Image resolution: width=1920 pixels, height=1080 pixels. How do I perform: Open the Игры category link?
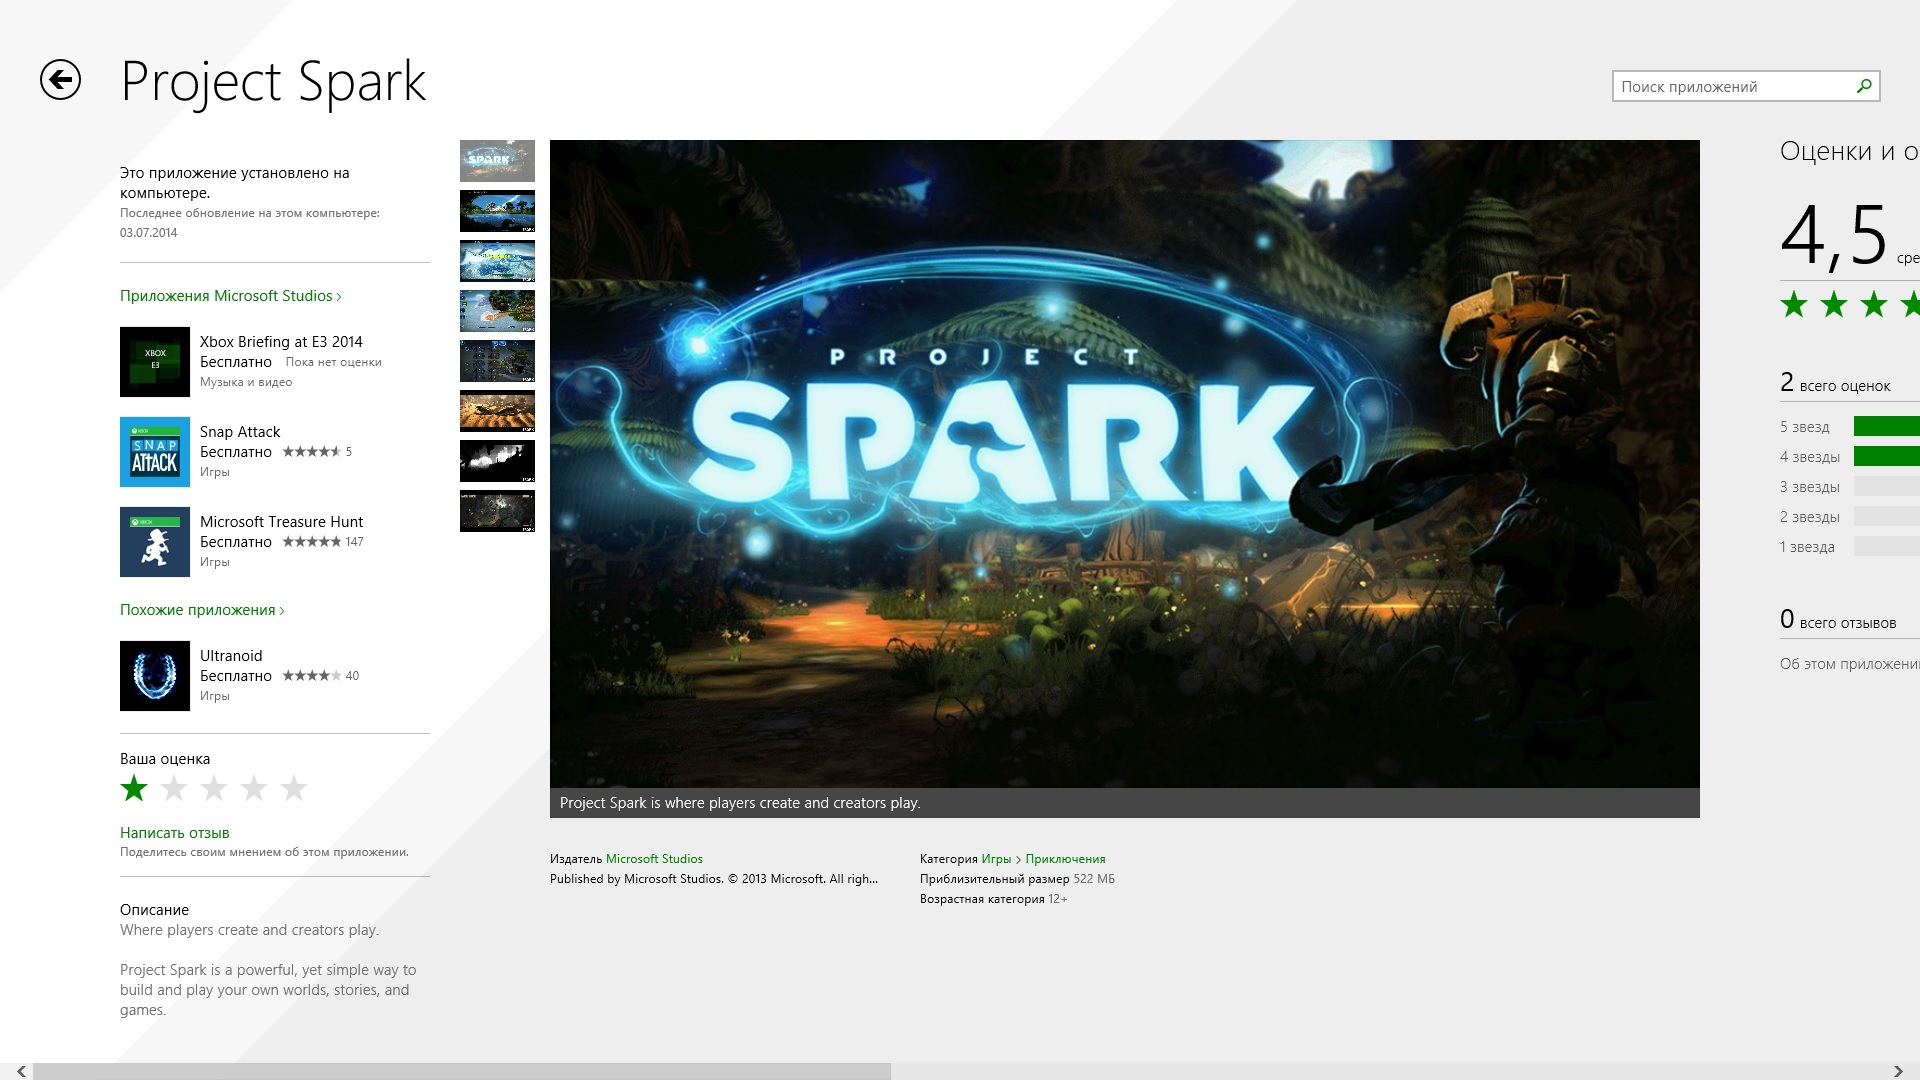click(x=996, y=859)
